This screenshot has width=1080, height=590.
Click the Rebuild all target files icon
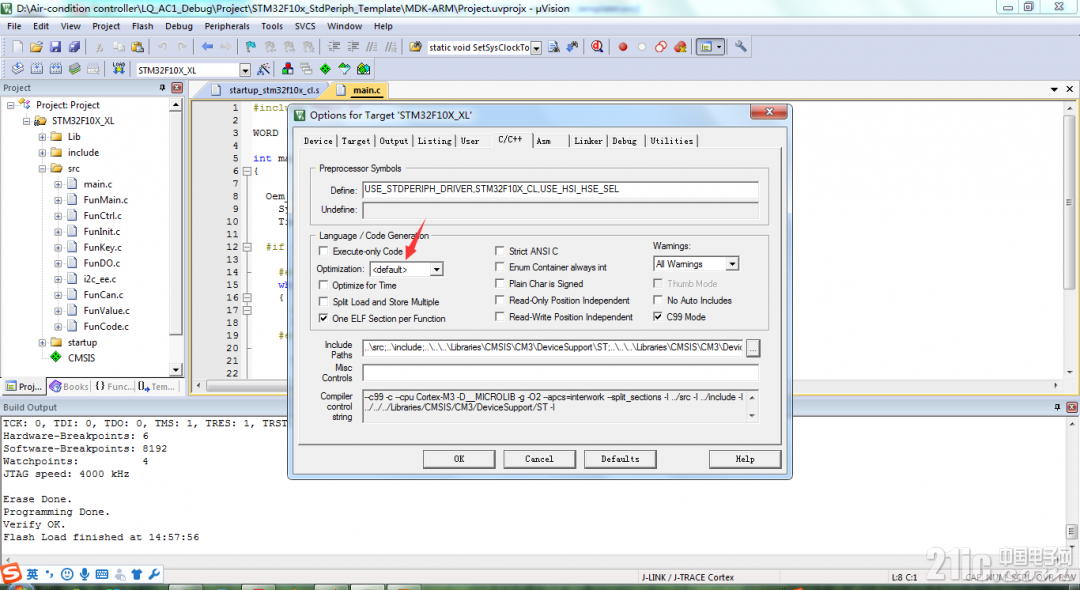(55, 69)
